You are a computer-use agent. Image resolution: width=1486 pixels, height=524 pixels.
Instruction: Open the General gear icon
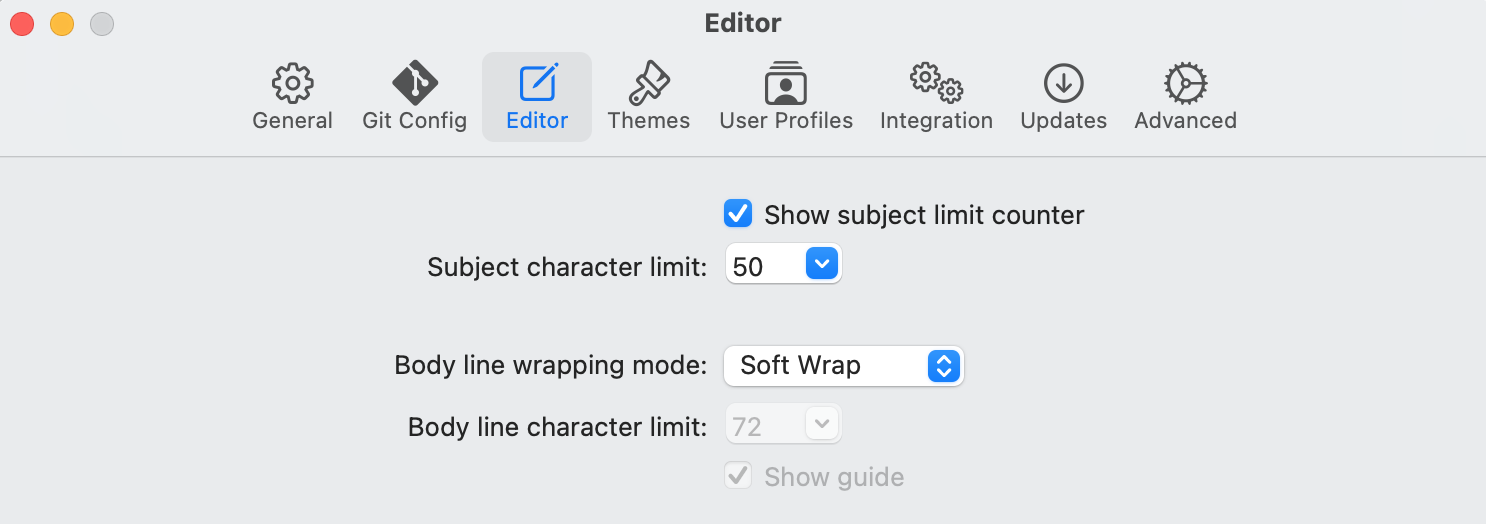coord(292,84)
